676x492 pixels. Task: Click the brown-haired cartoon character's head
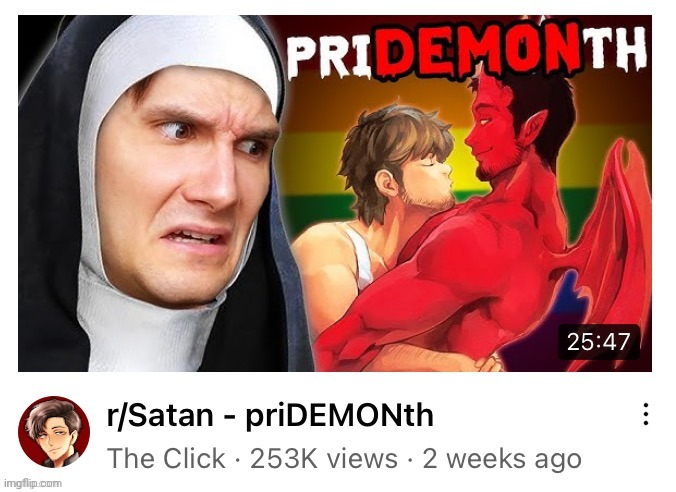coord(397,157)
